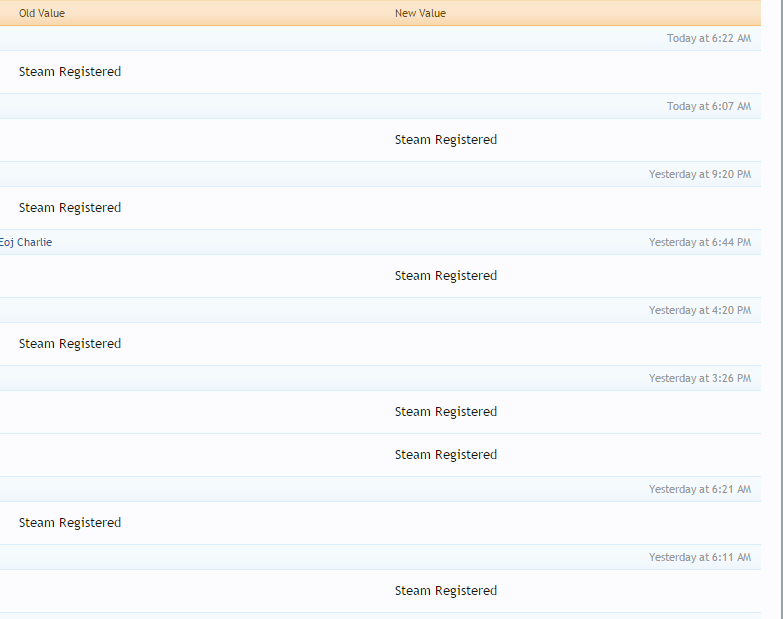Viewport: 783px width, 619px height.
Task: Select the Yesterday at 3:26 PM timestamp
Action: coord(700,378)
